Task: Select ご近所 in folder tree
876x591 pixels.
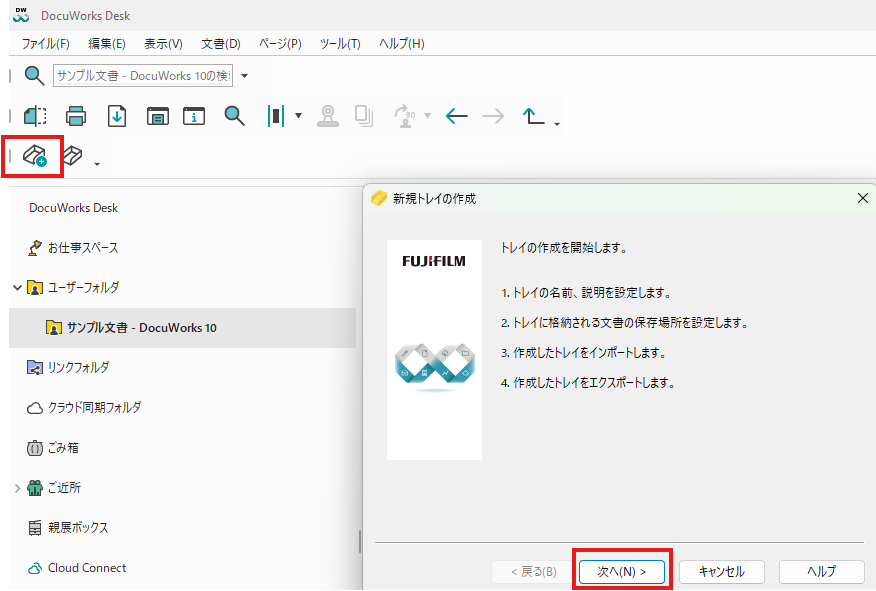Action: 54,488
